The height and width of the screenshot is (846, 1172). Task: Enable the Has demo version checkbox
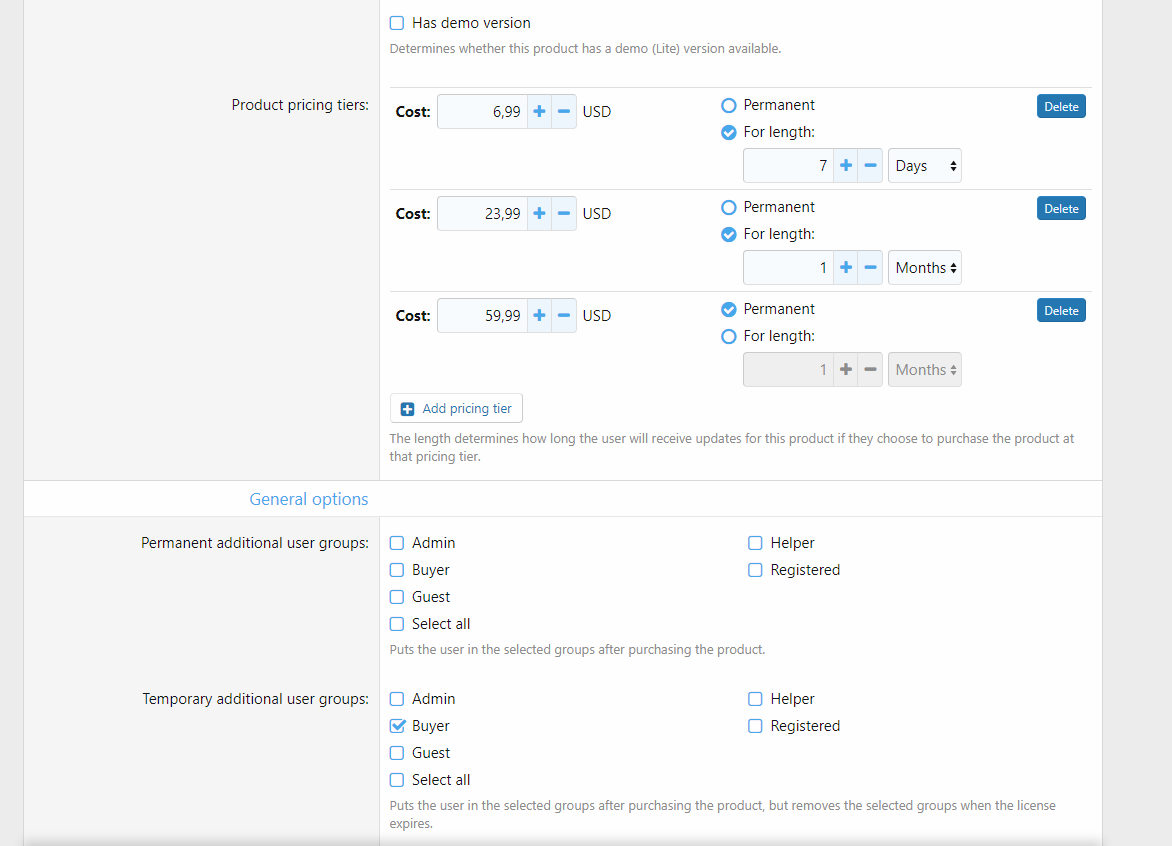point(397,23)
